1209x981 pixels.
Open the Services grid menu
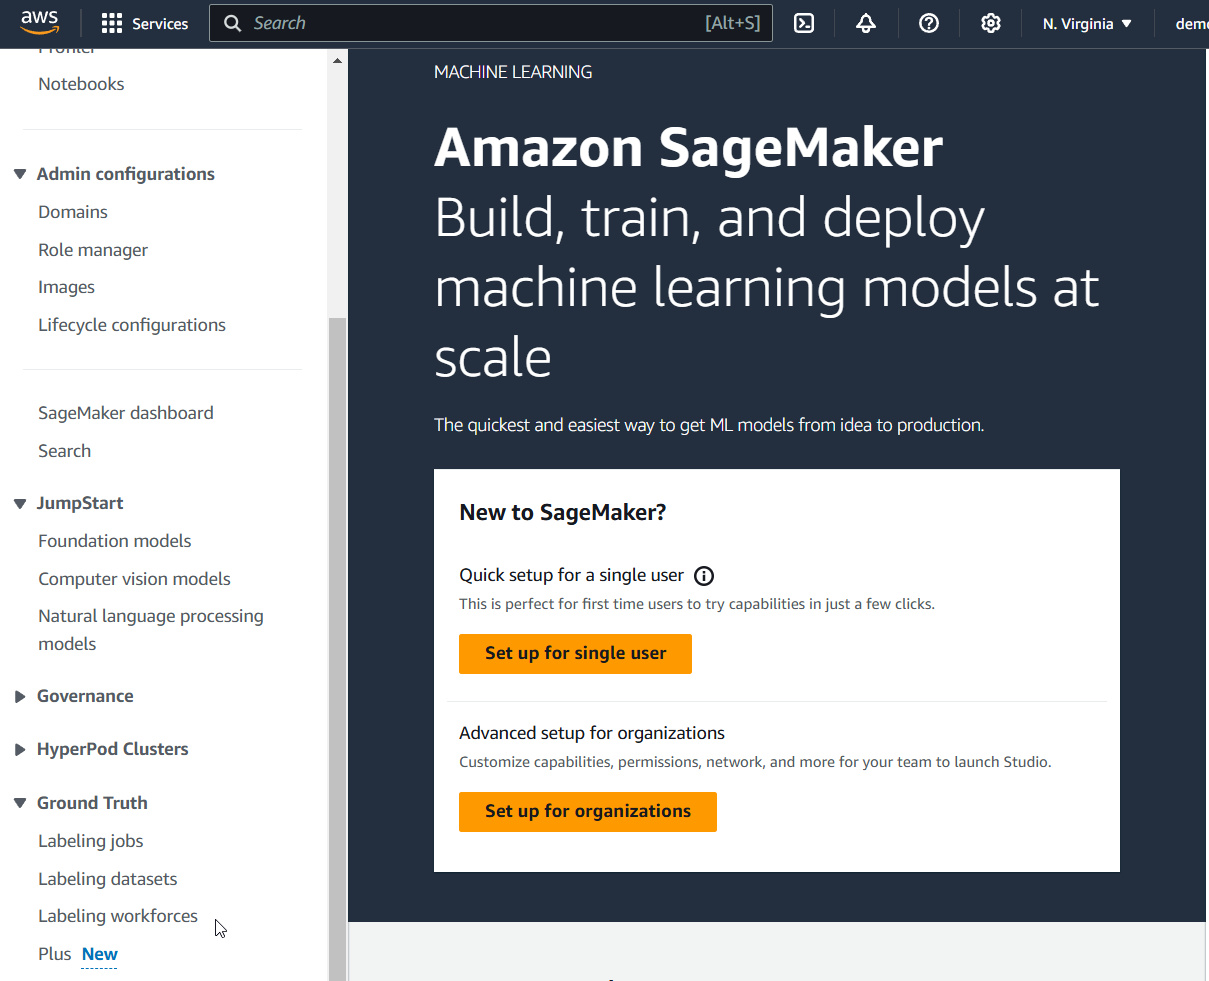145,23
